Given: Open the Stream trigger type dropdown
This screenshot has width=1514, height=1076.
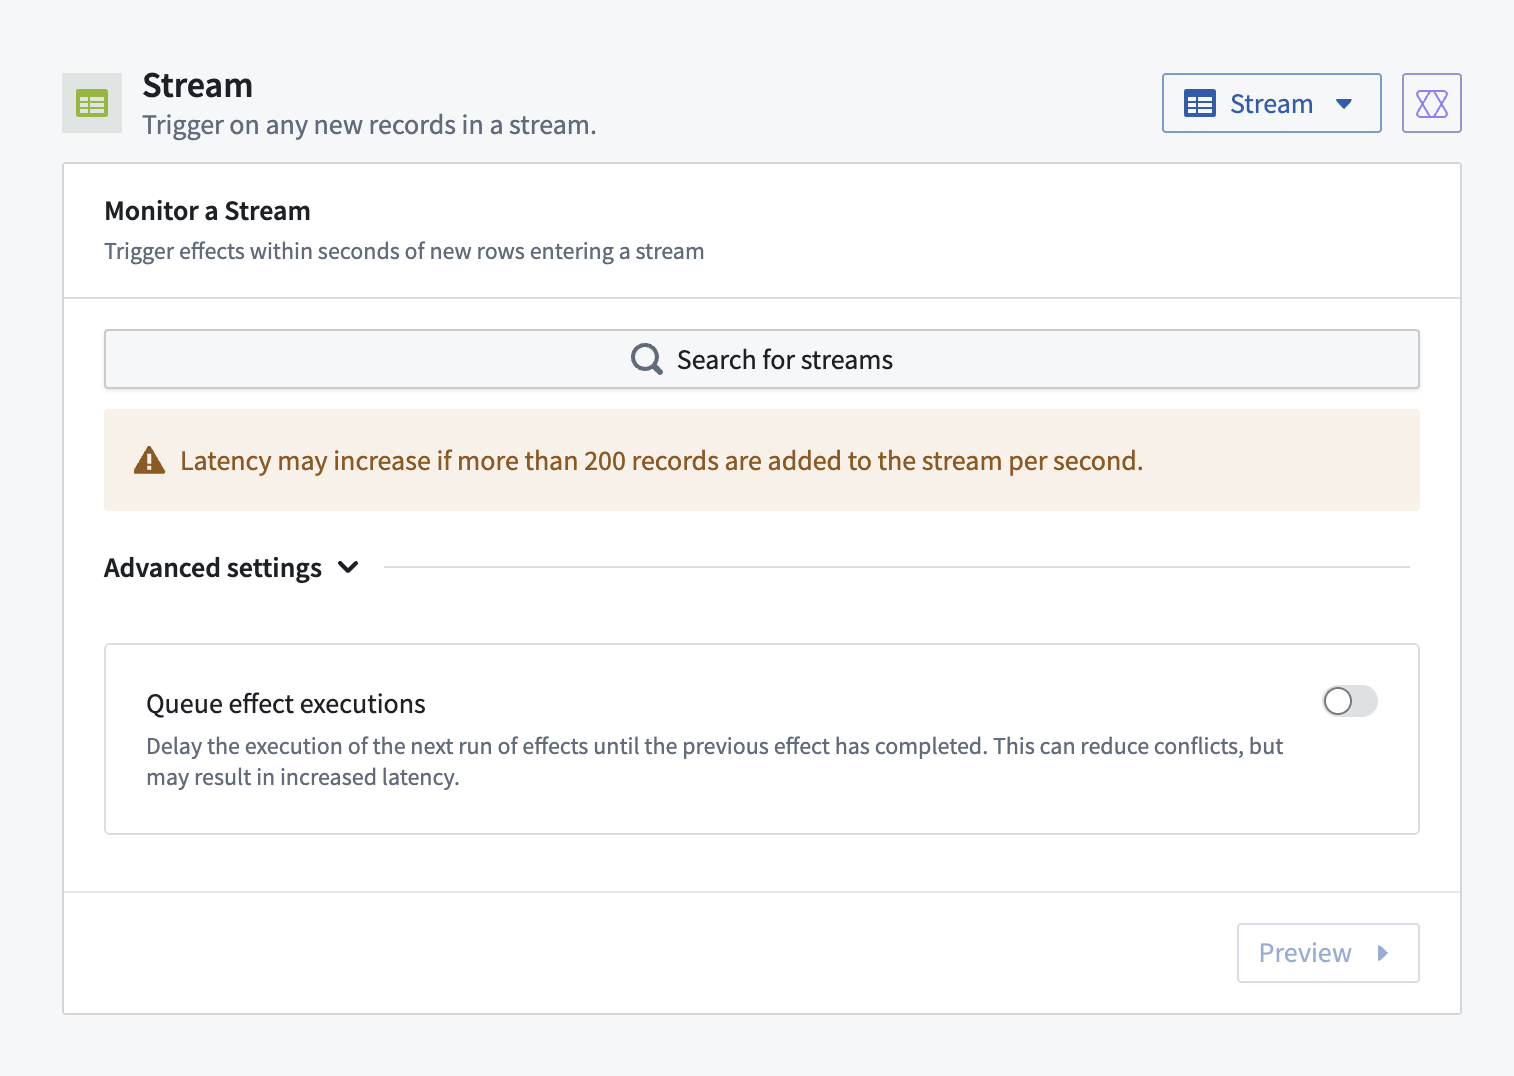Looking at the screenshot, I should tap(1270, 103).
